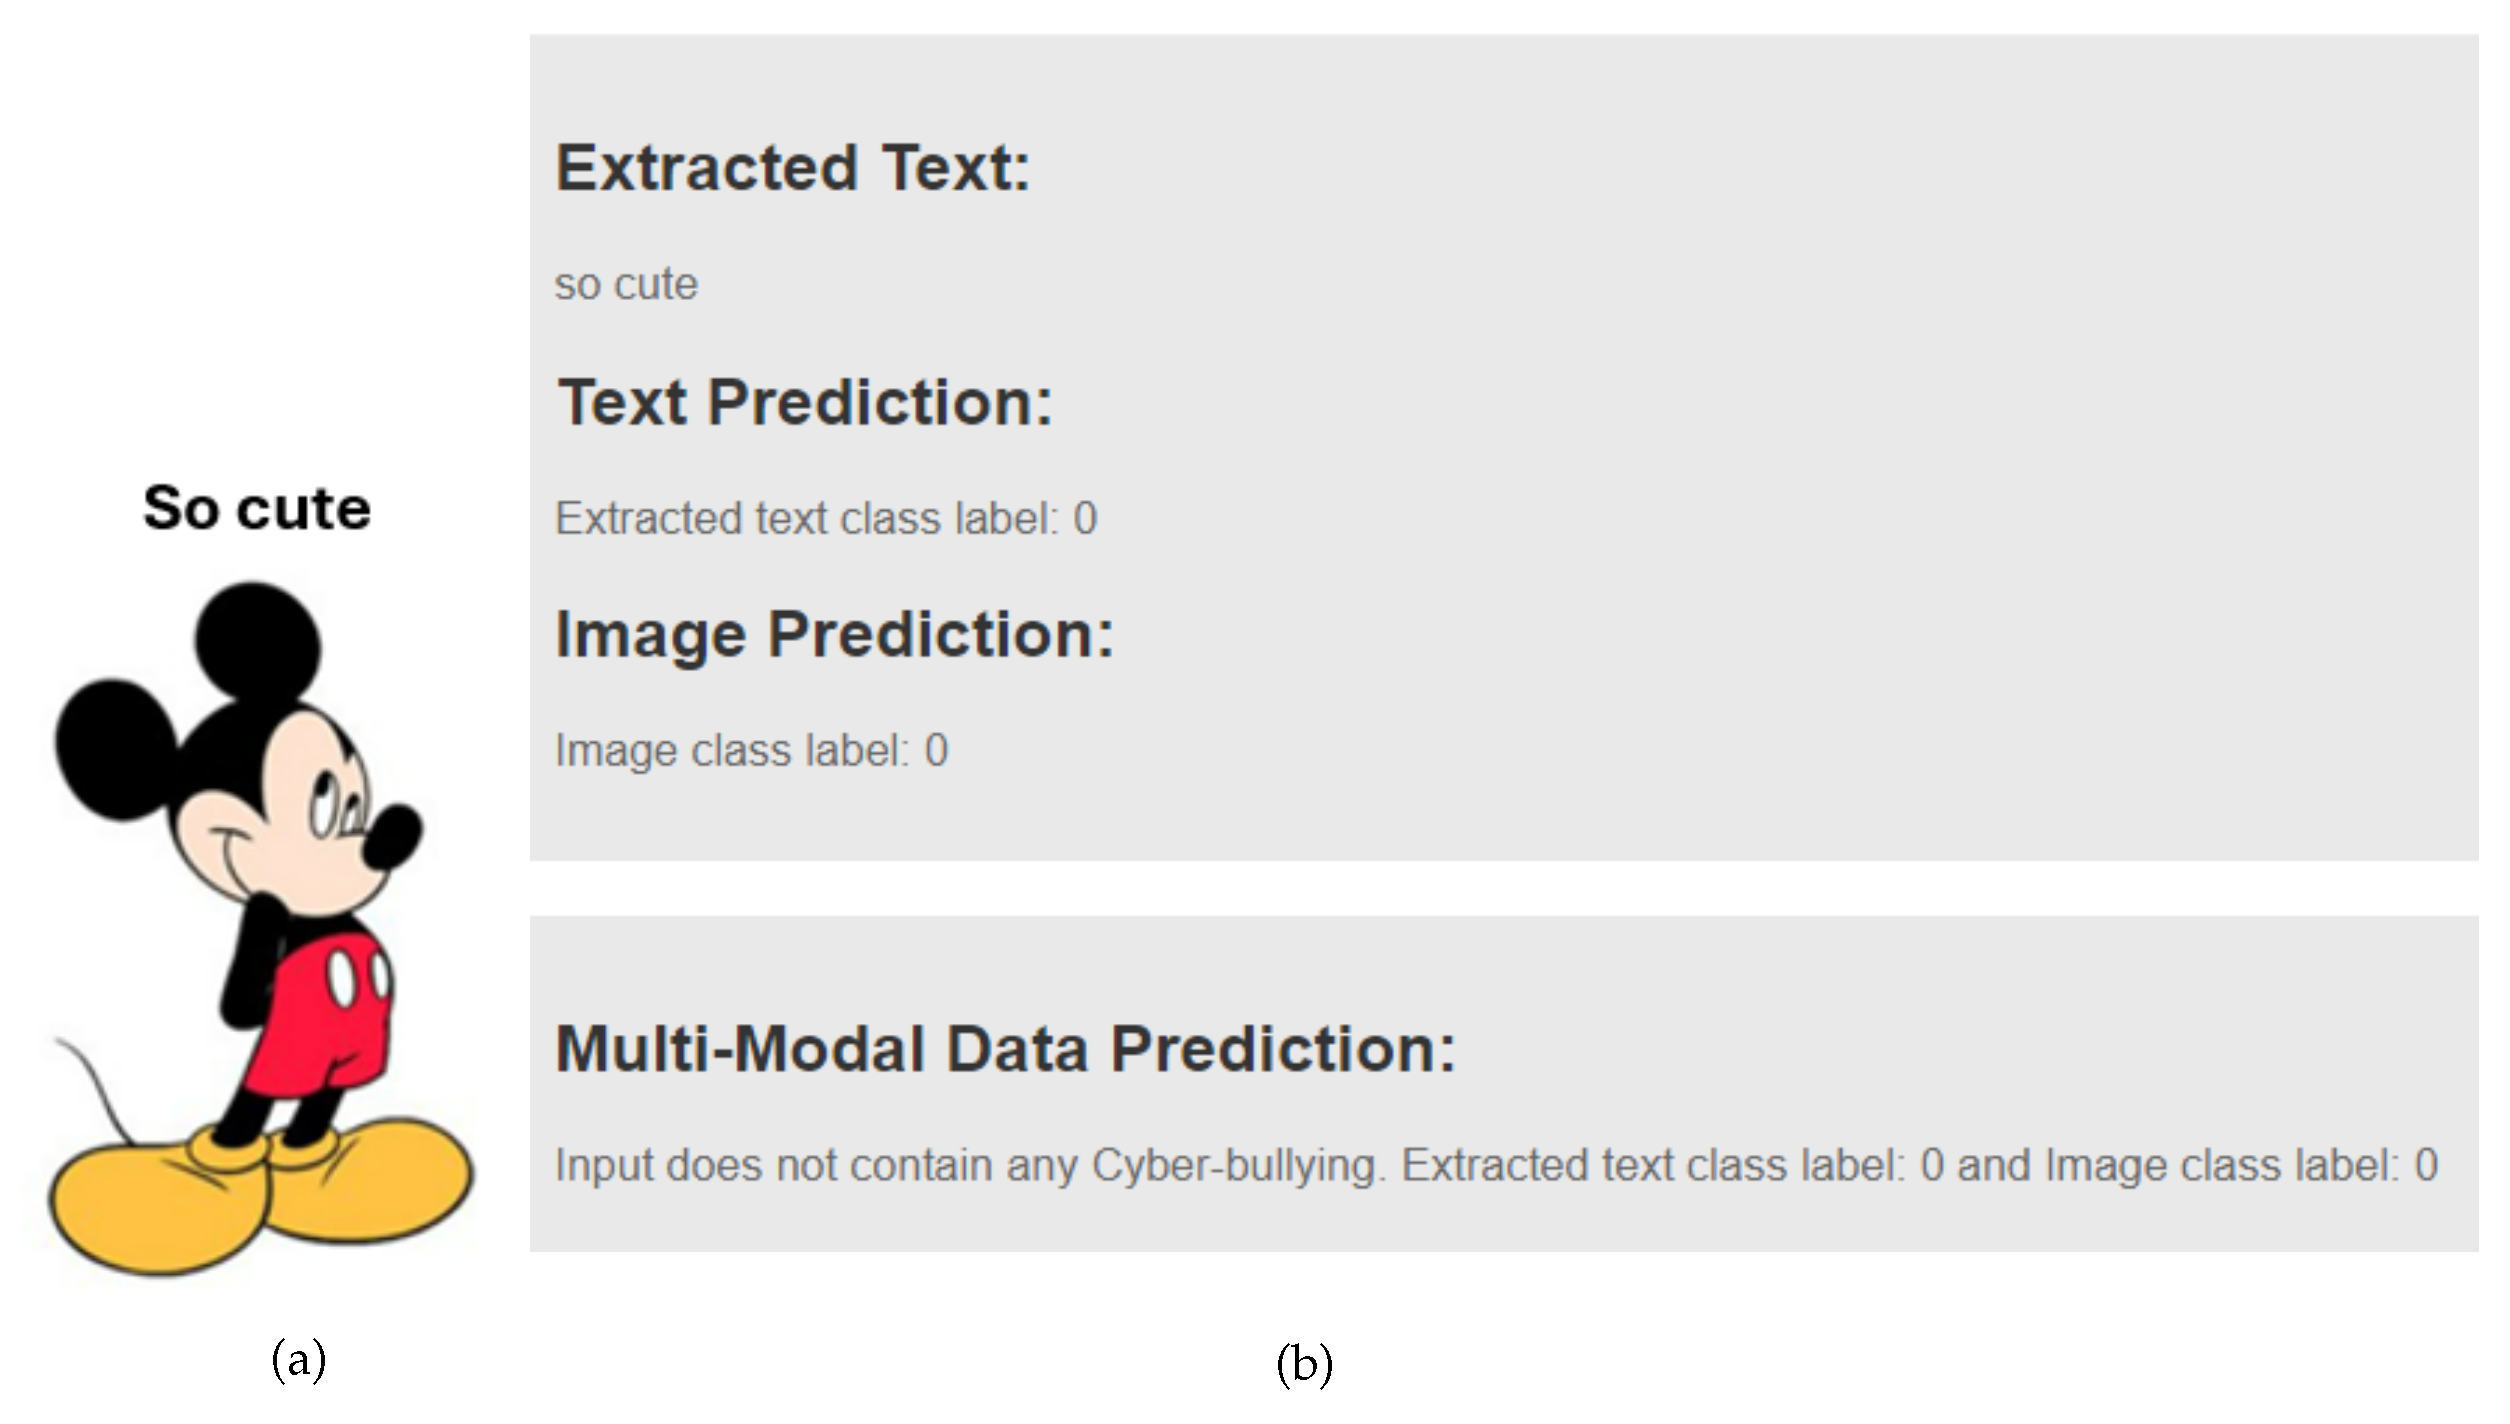Click 'Image class label: 0' line

tap(751, 751)
